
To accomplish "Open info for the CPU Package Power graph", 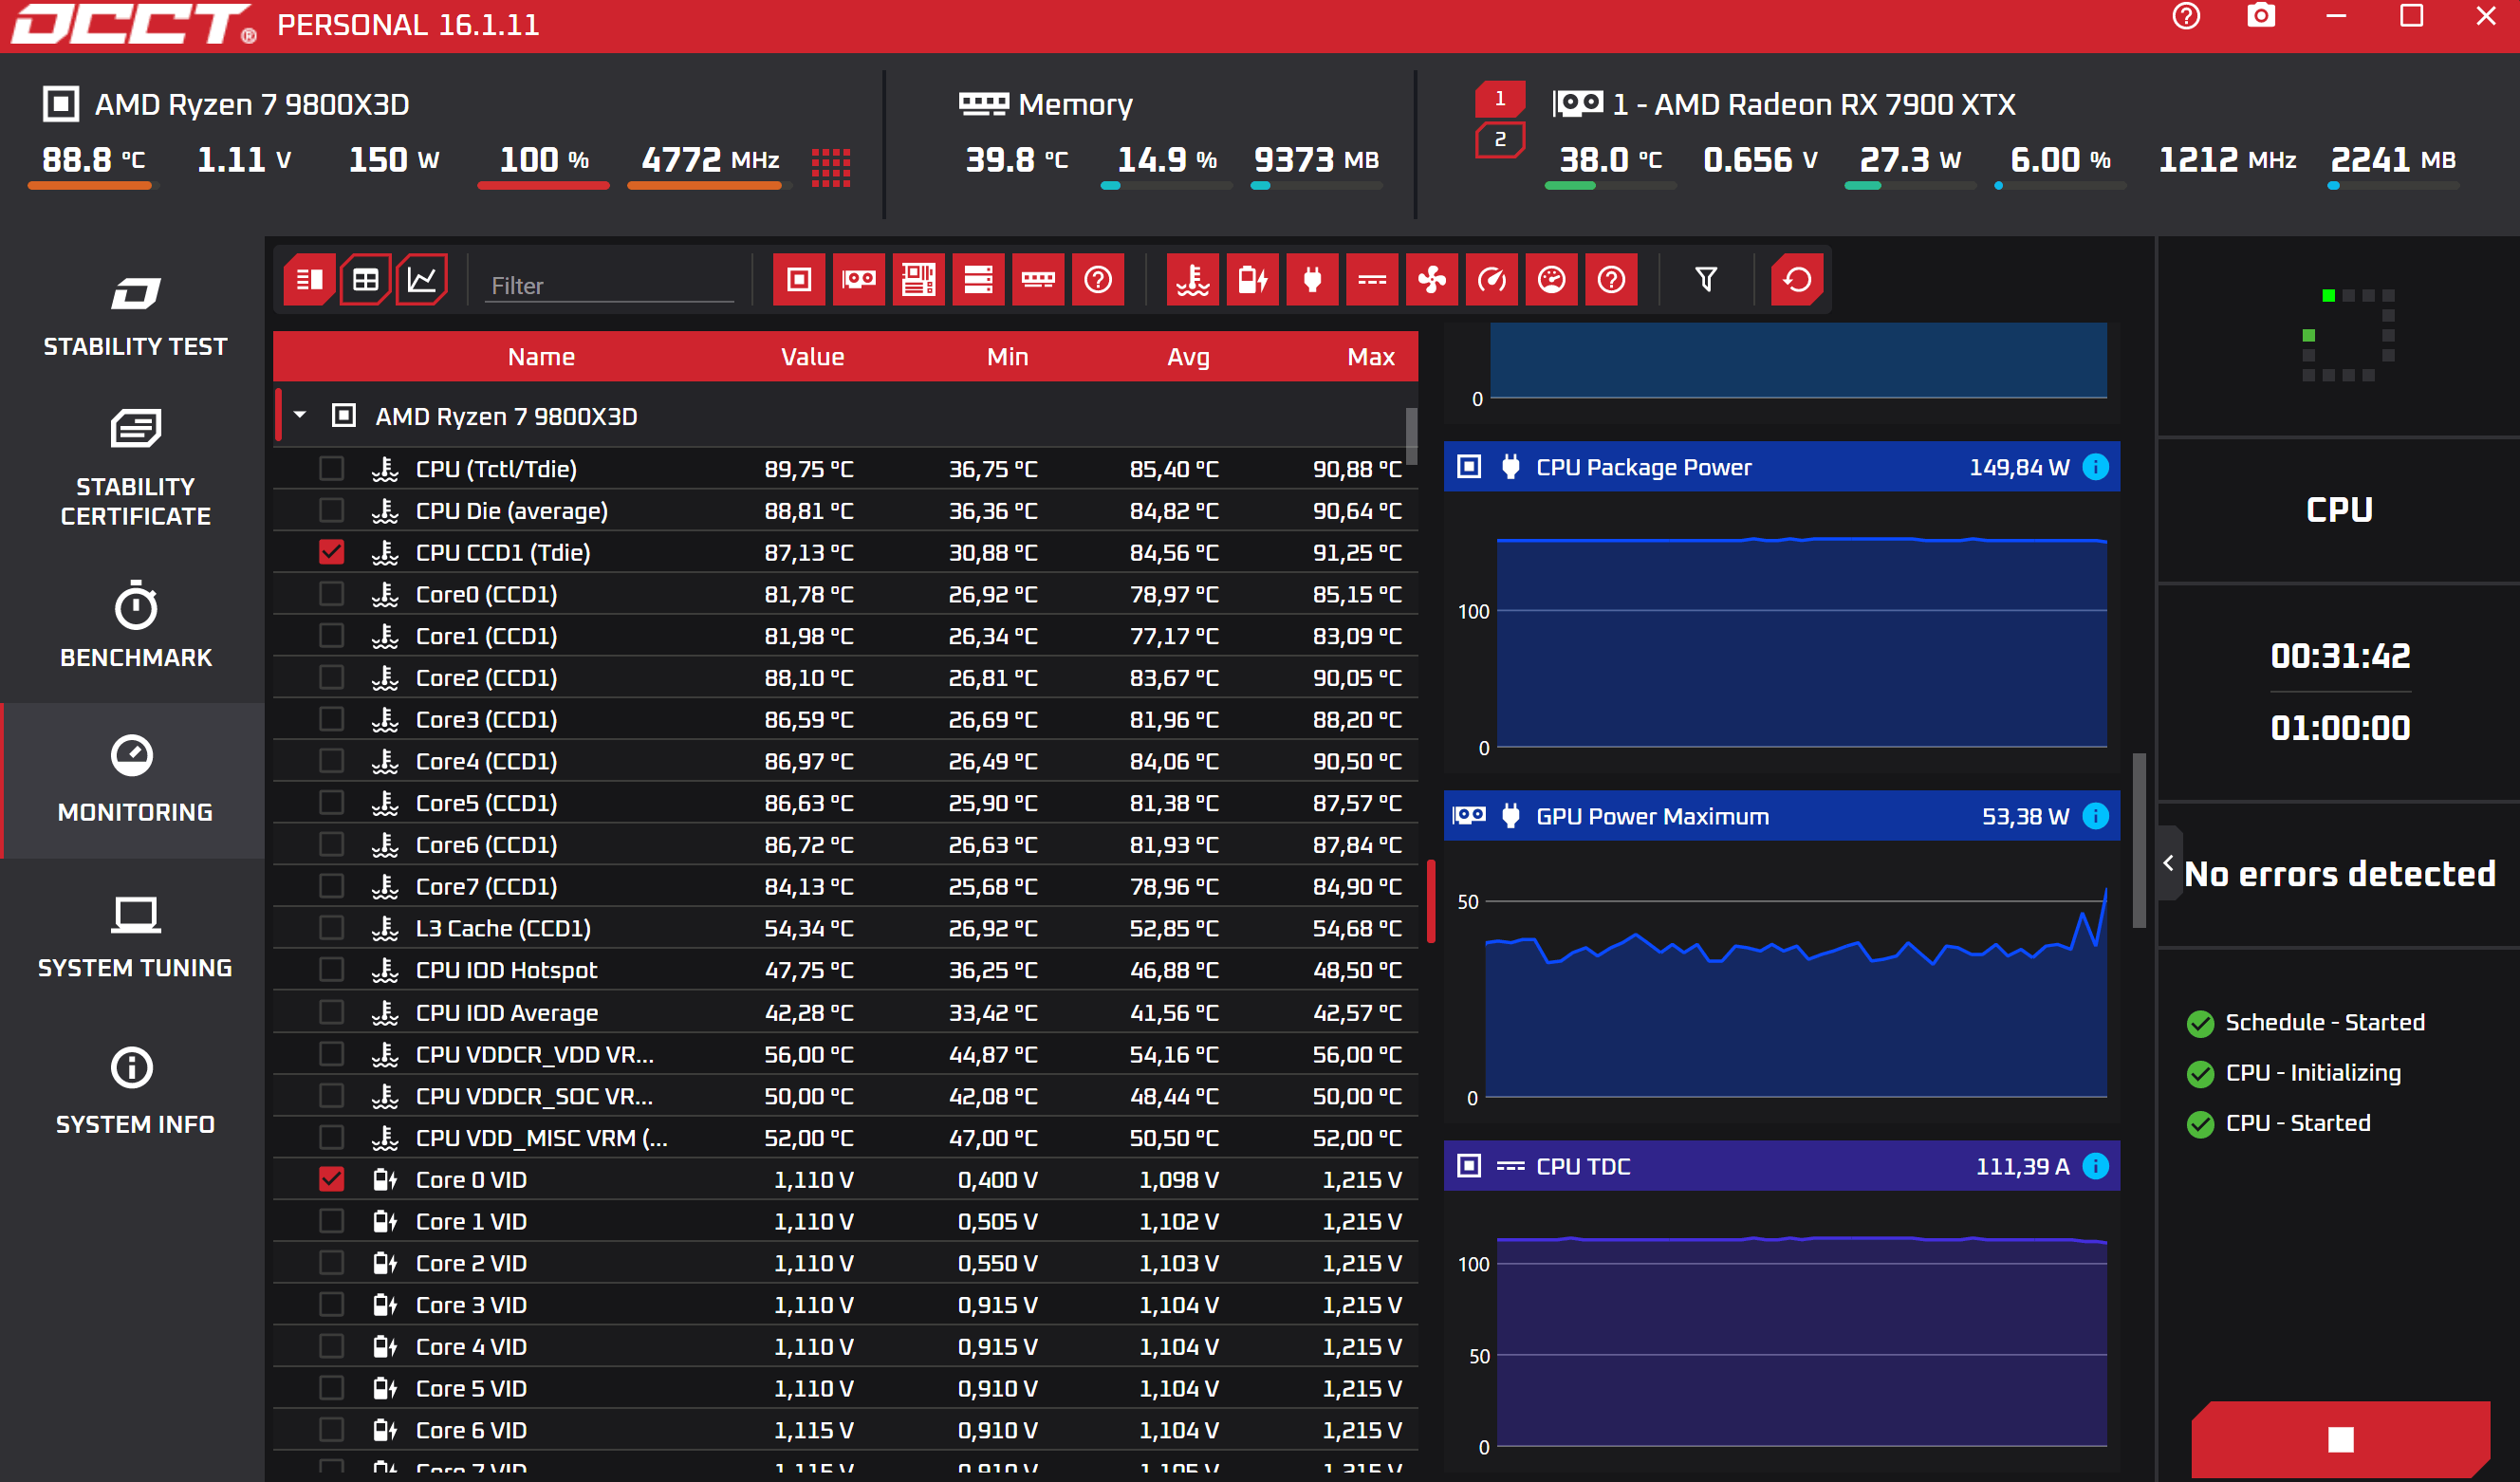I will (x=2095, y=467).
